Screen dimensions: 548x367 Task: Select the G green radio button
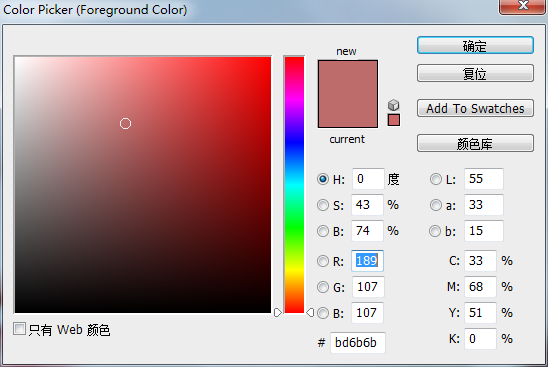pyautogui.click(x=323, y=287)
